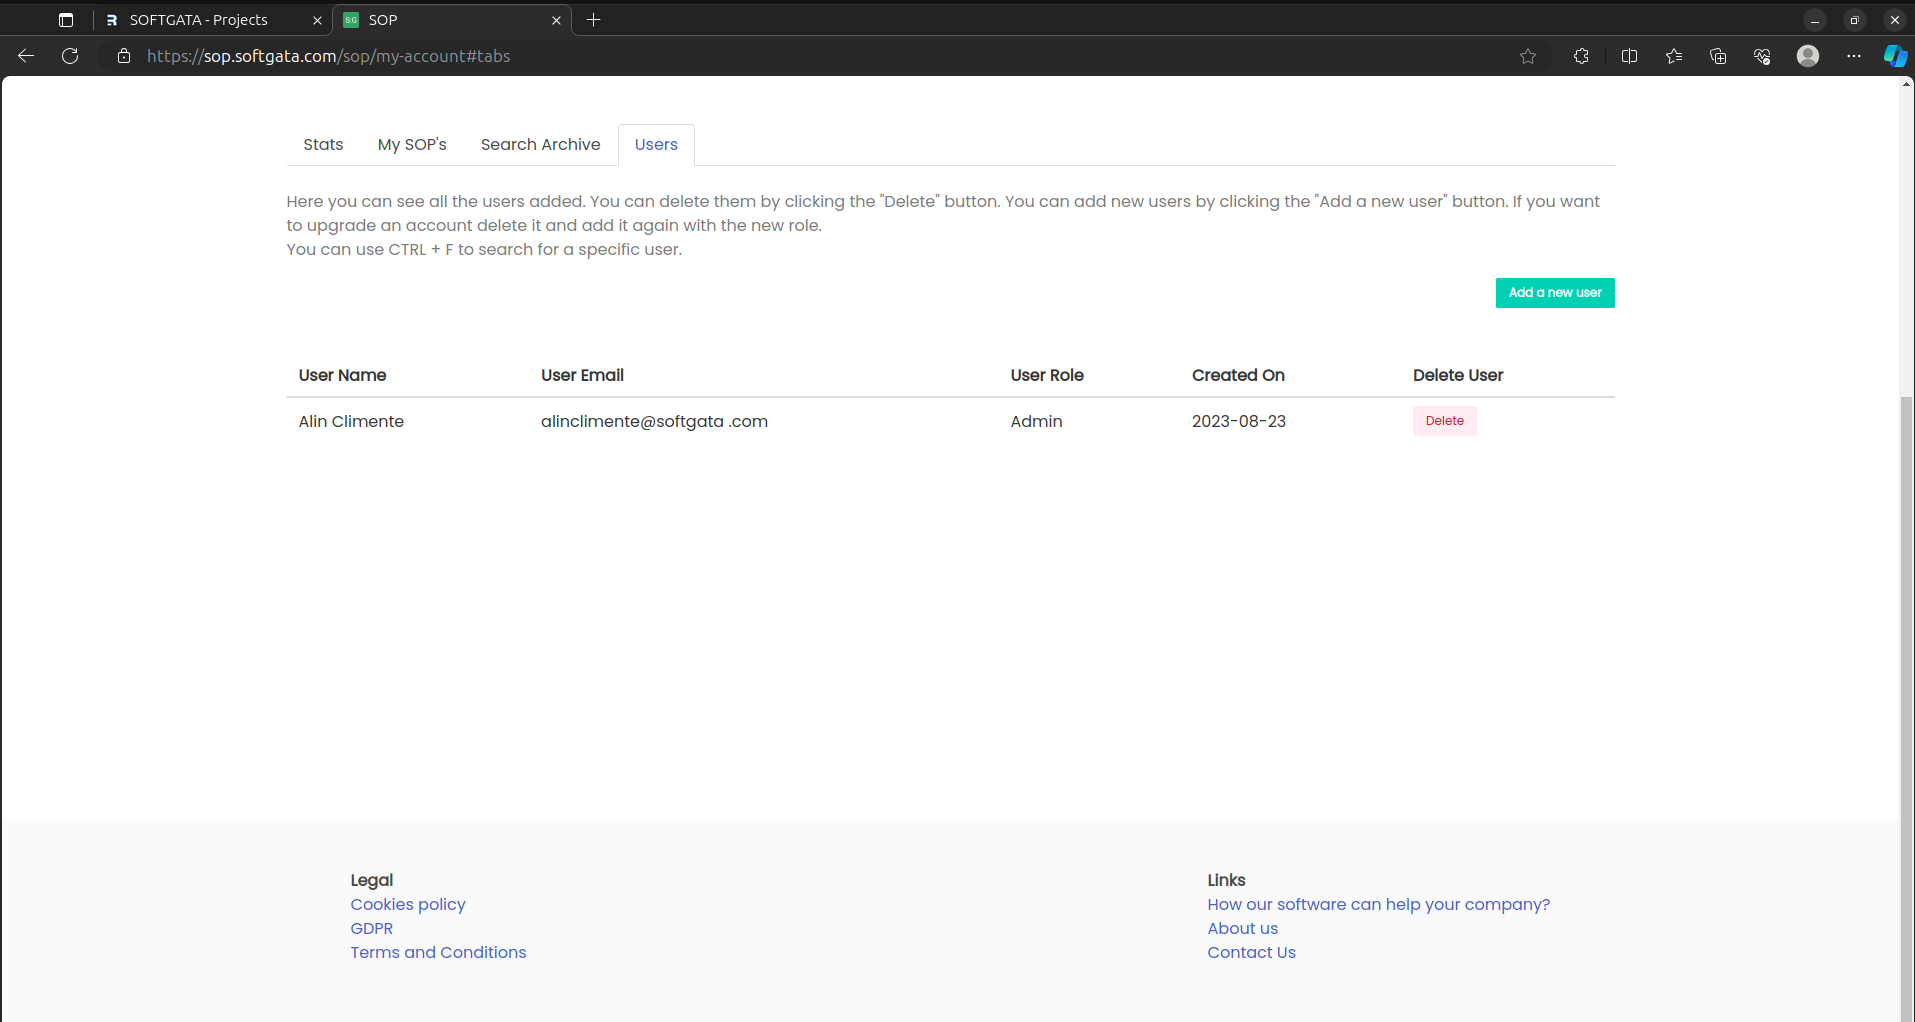This screenshot has height=1022, width=1915.
Task: Open the My SOP's tab
Action: tap(412, 145)
